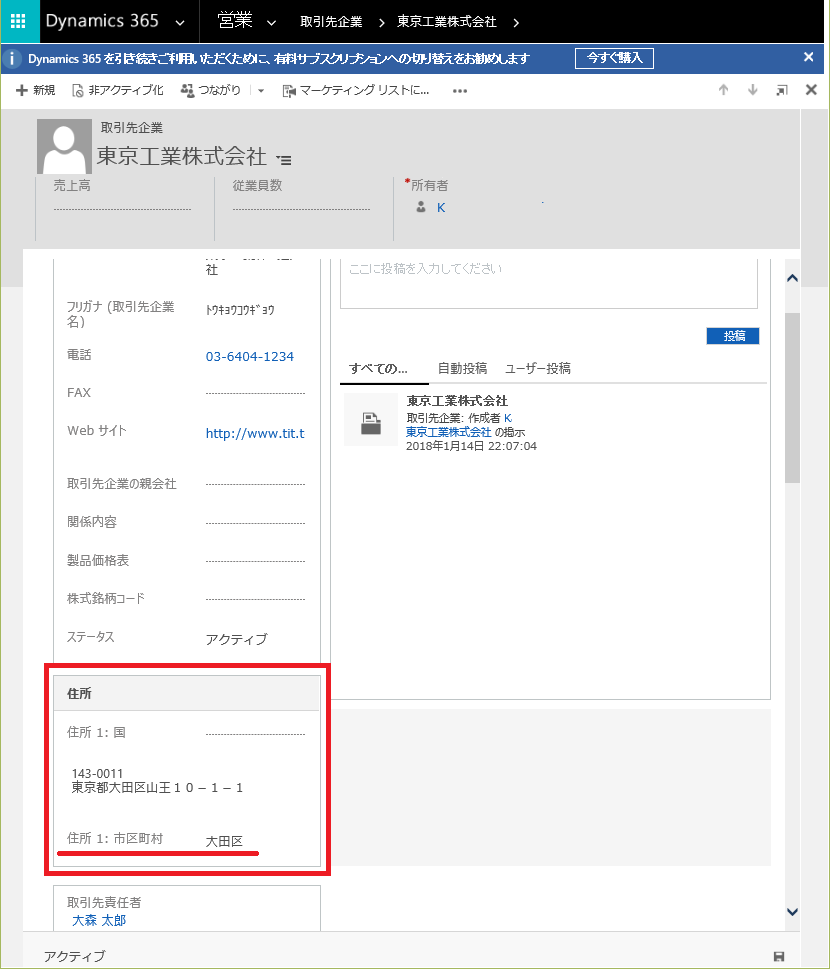Click the 製品価格表 field

[255, 561]
